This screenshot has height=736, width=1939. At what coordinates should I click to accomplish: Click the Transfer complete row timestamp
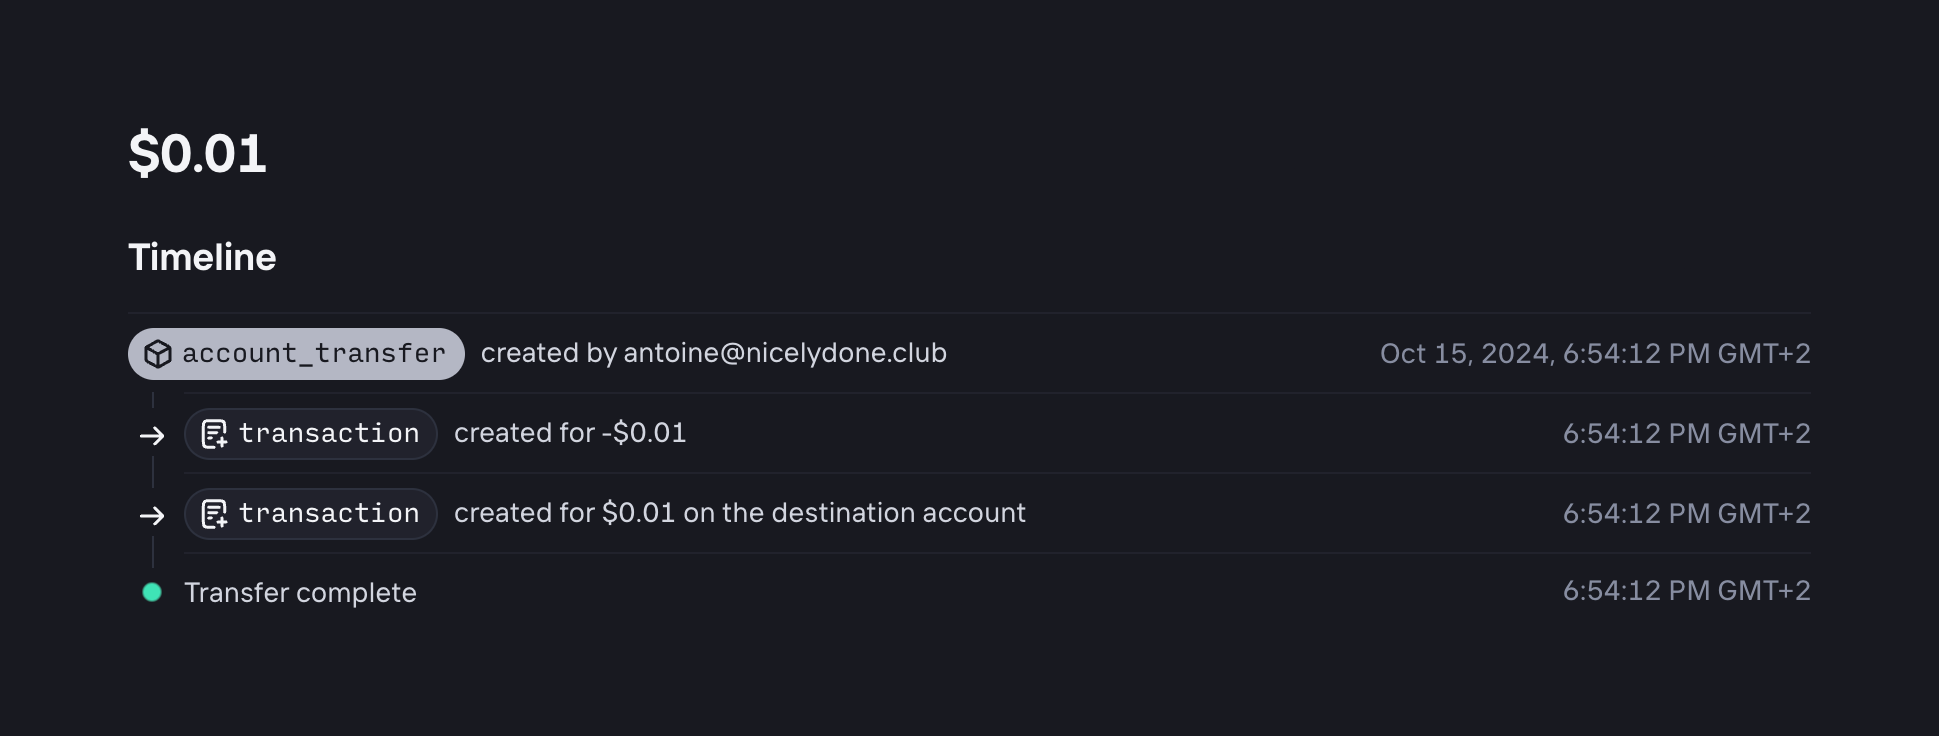[x=1686, y=591]
